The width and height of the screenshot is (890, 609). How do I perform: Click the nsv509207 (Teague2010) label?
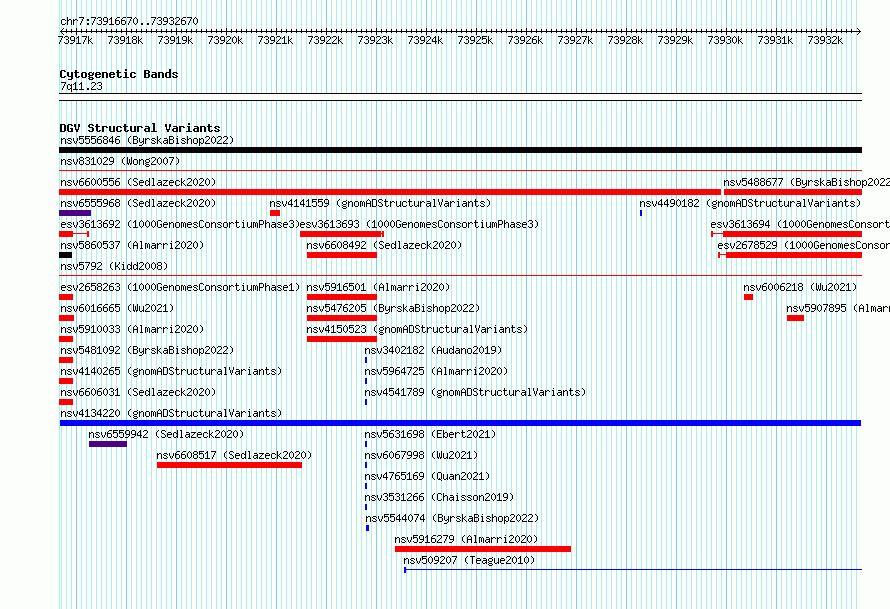469,560
